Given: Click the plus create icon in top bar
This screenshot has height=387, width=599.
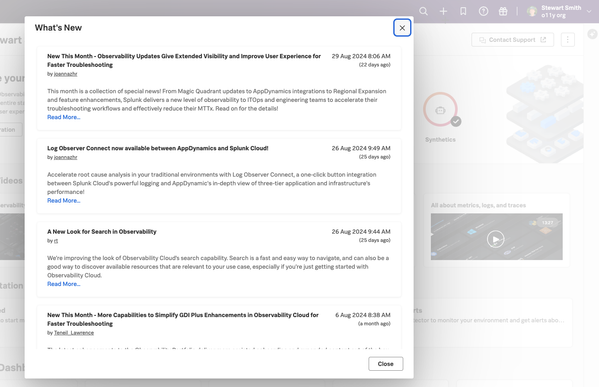Looking at the screenshot, I should point(443,11).
